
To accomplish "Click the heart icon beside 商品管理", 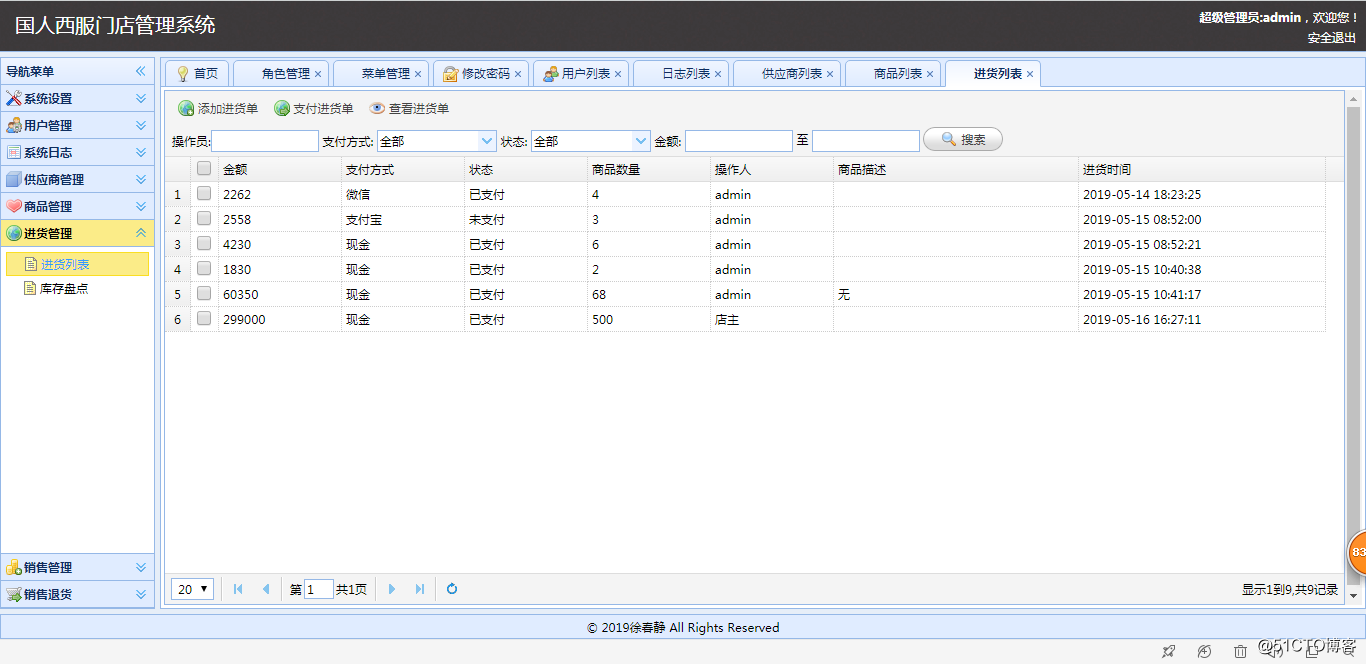I will point(14,207).
